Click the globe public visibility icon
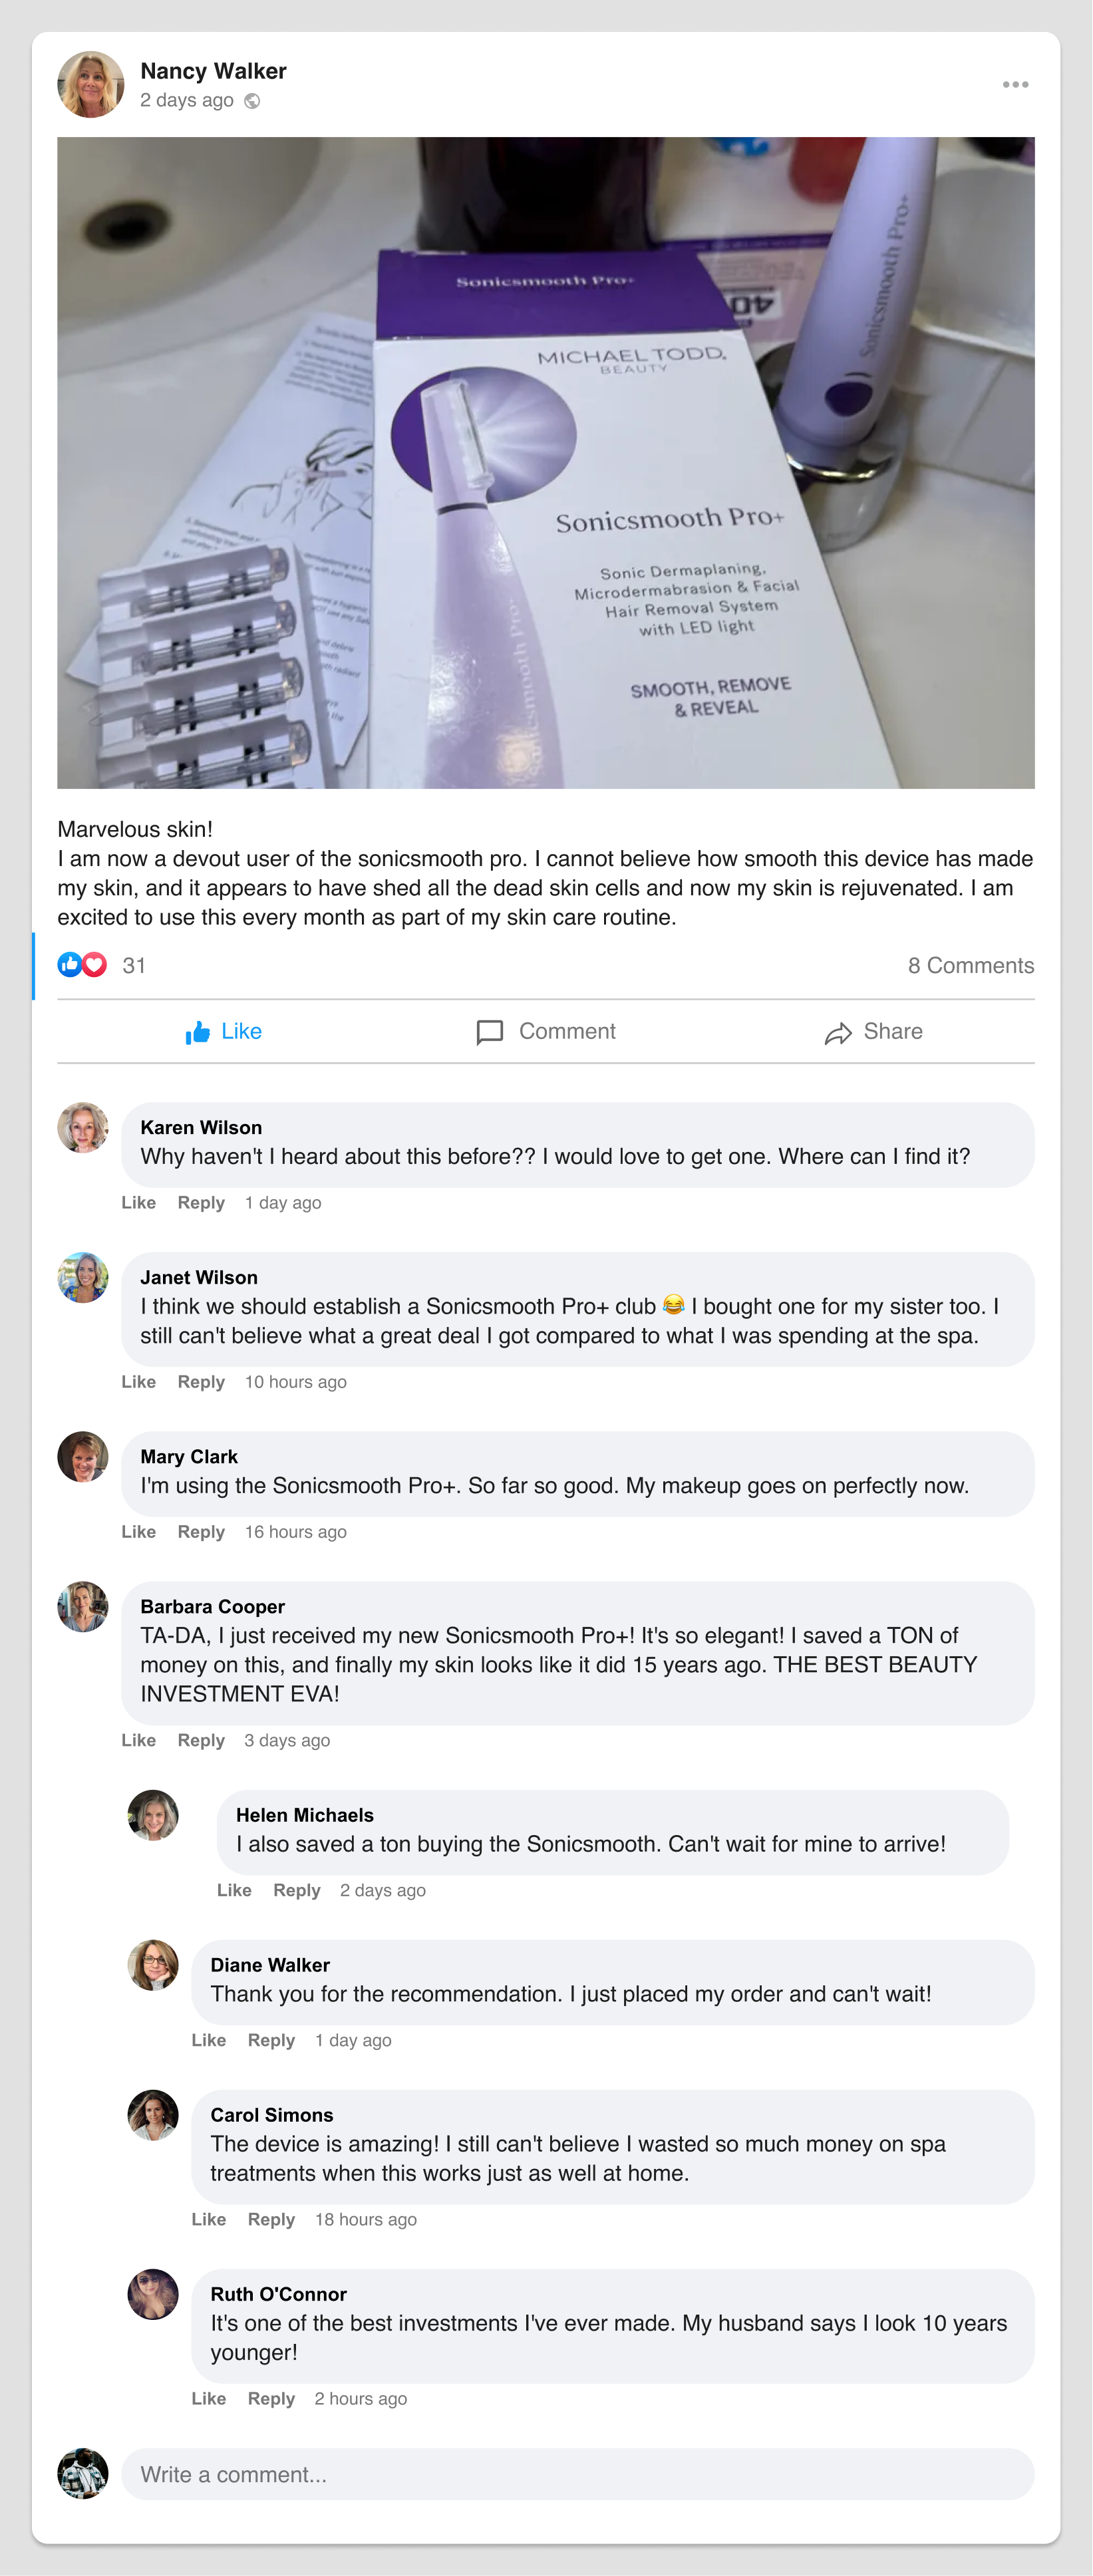The height and width of the screenshot is (2576, 1093). coord(252,101)
